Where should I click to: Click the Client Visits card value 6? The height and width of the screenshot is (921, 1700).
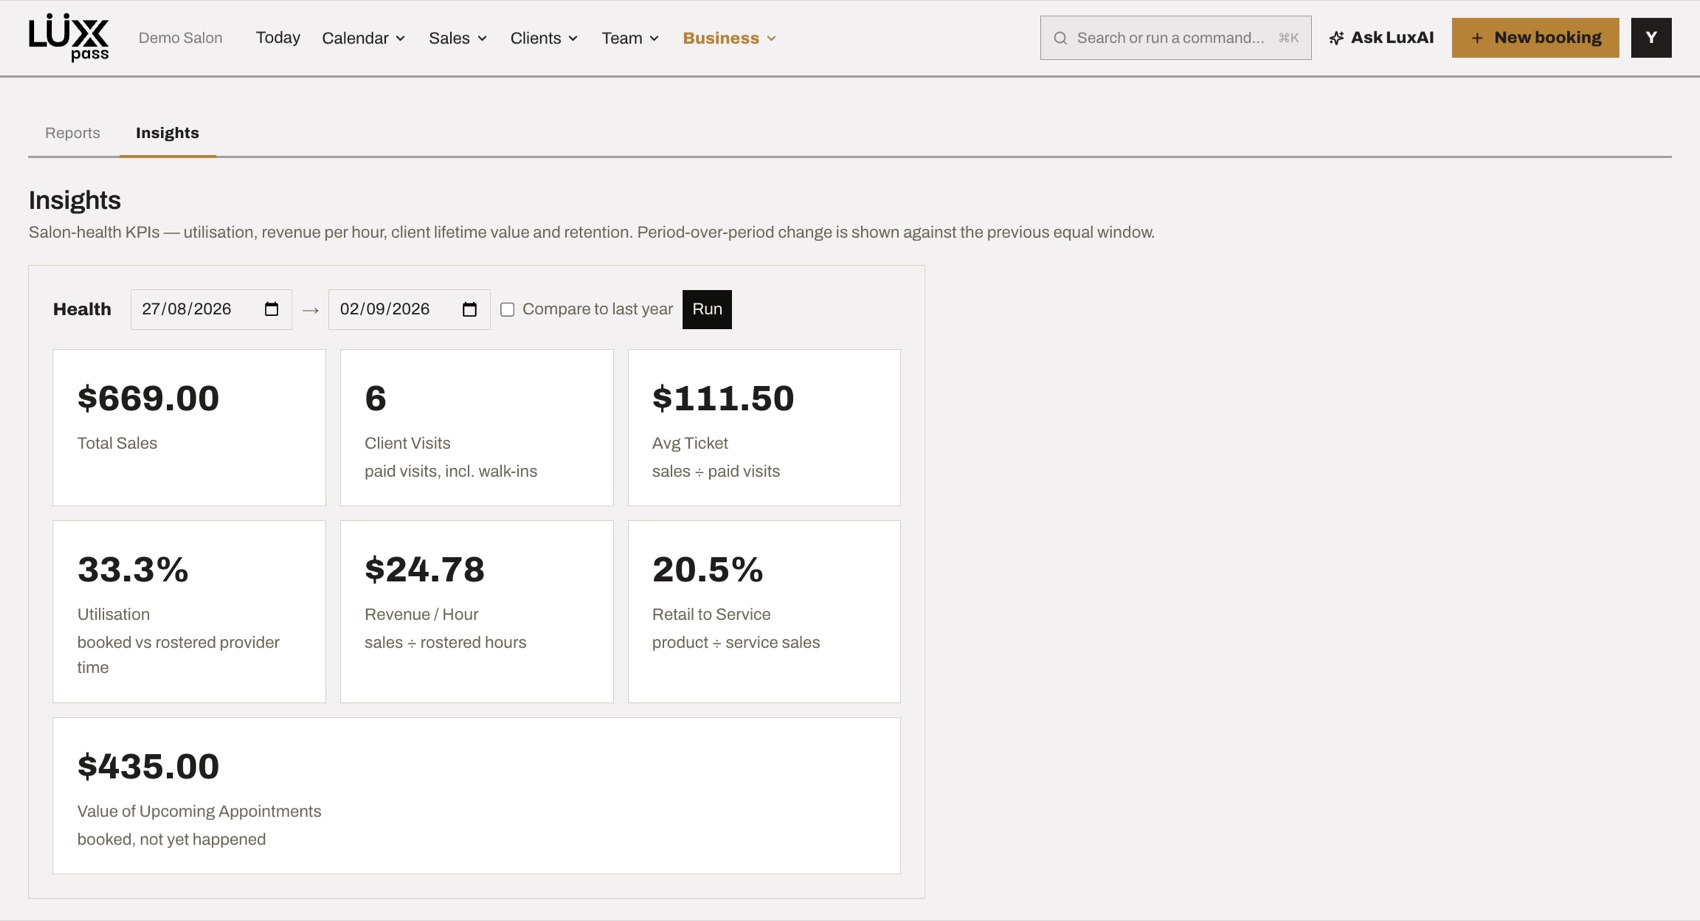pos(375,398)
